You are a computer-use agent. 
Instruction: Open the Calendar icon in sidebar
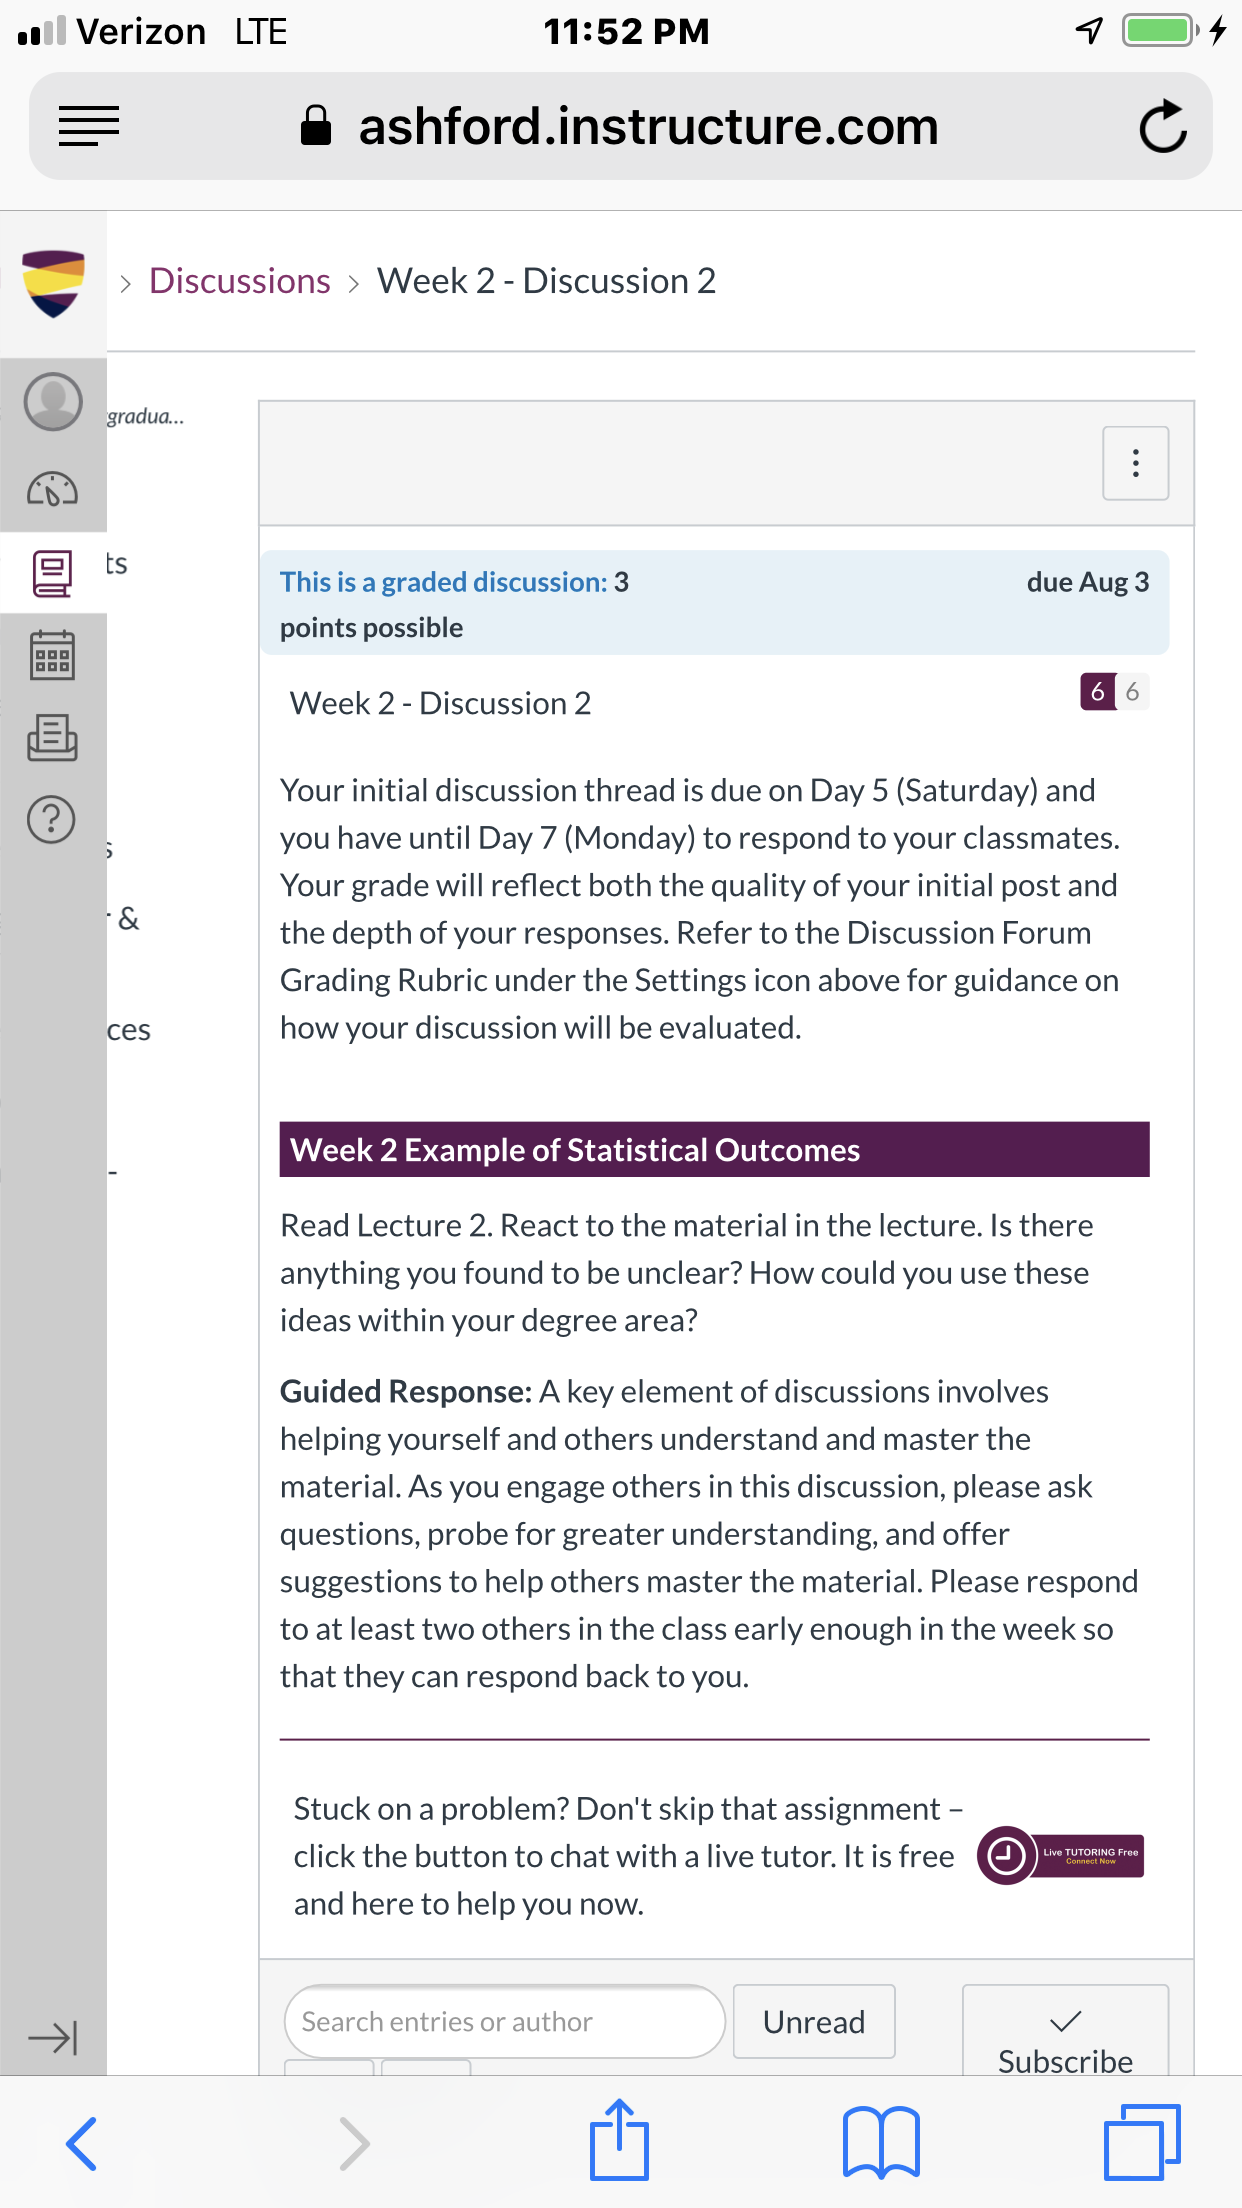pos(53,656)
